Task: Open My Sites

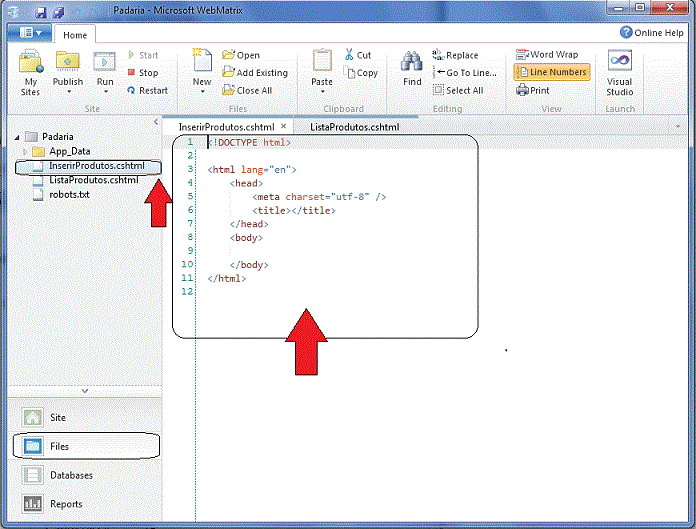Action: [x=30, y=73]
